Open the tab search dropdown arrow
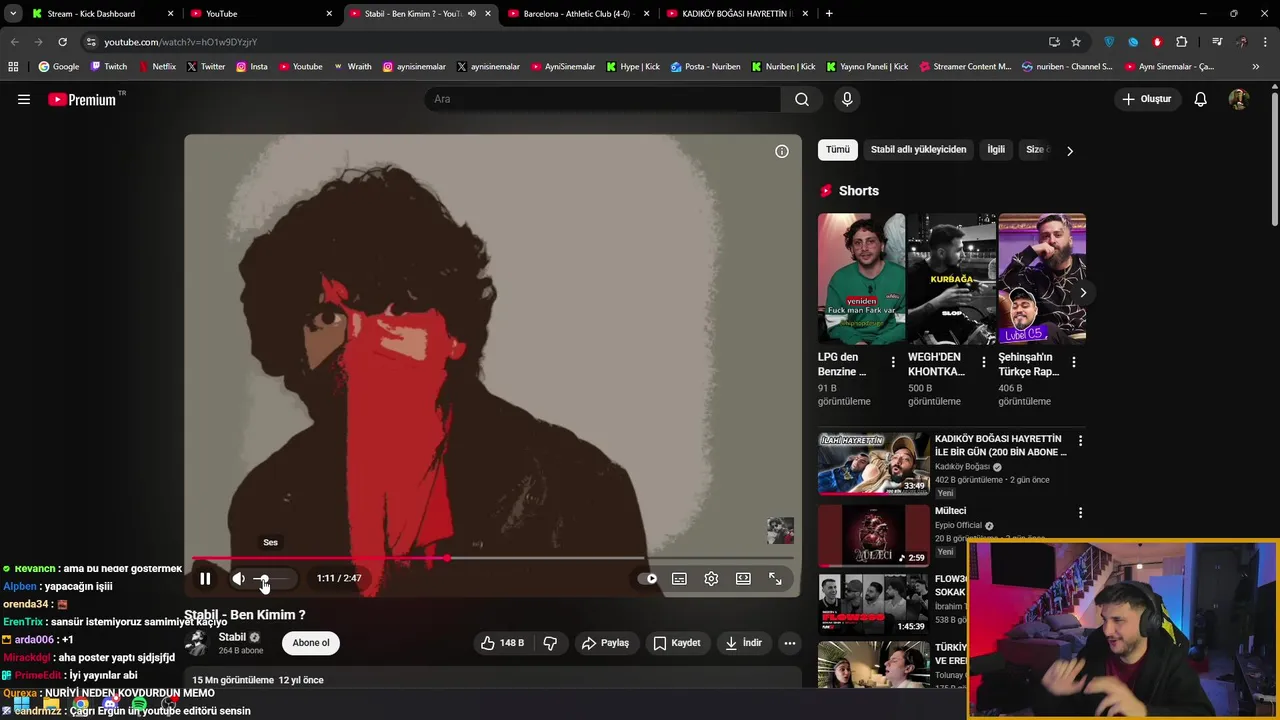This screenshot has height=720, width=1280. (x=13, y=13)
